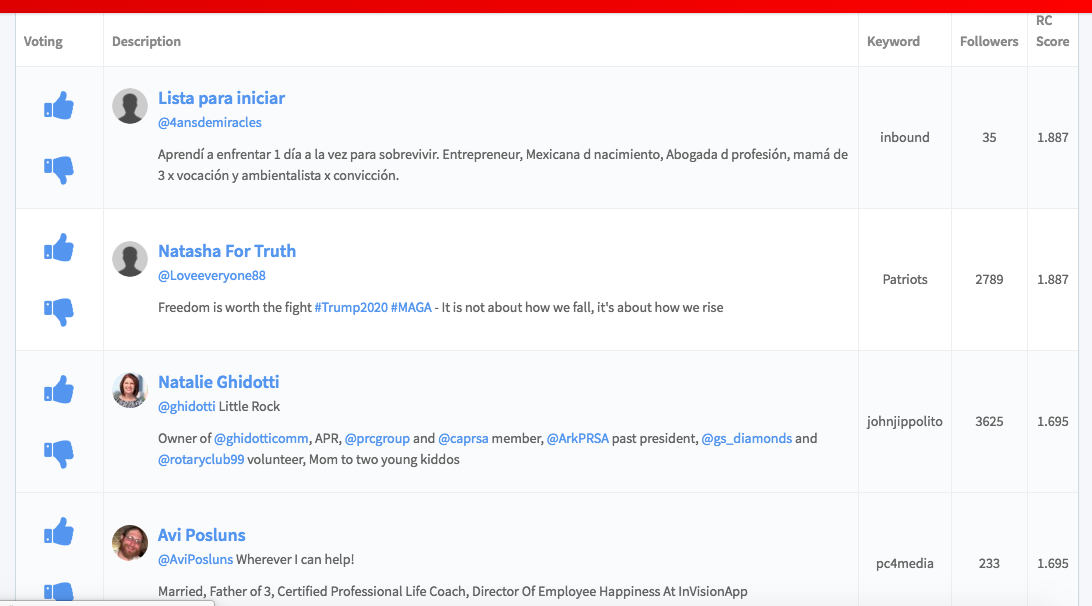
Task: Click the #MAGA hashtag
Action: [411, 307]
